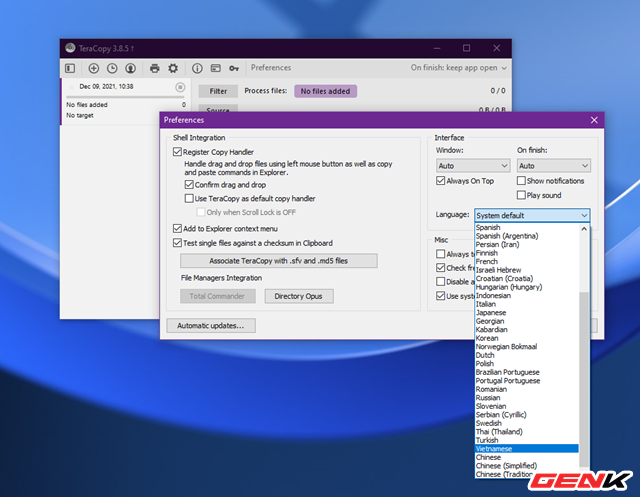Screen dimensions: 640x497
Task: Select Vietnamese from language list
Action: (x=527, y=448)
